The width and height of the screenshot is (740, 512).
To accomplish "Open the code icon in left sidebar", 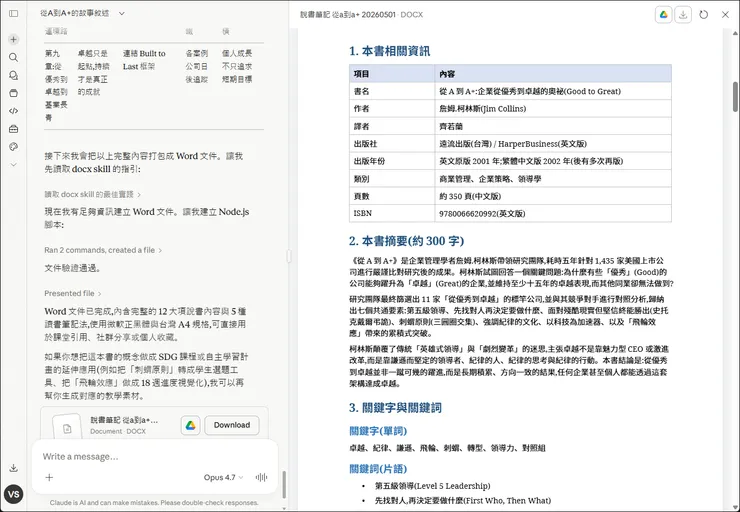I will [14, 111].
